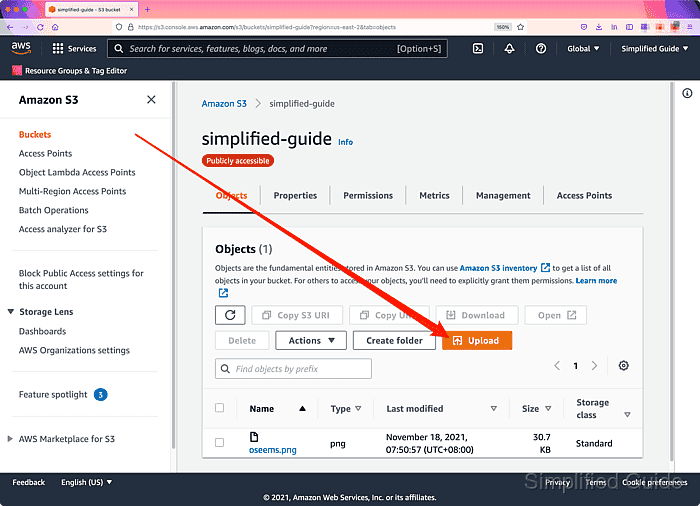Go to next page of objects
Screen dimensions: 700x506
tap(594, 366)
